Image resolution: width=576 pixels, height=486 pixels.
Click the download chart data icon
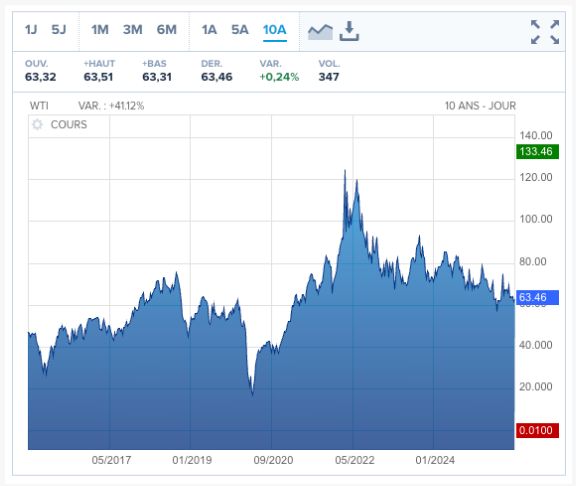(349, 31)
